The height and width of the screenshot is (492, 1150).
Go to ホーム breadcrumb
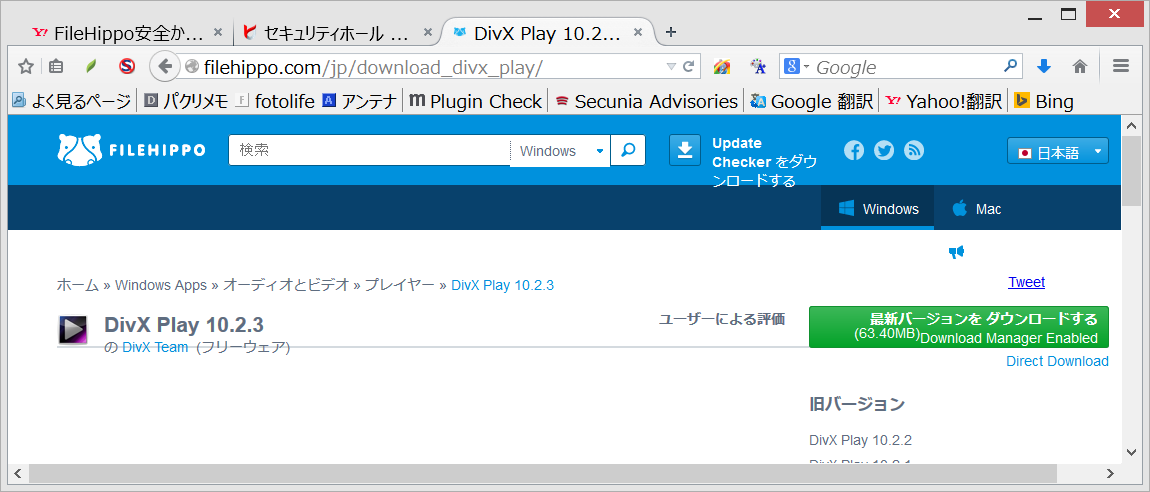(x=78, y=285)
